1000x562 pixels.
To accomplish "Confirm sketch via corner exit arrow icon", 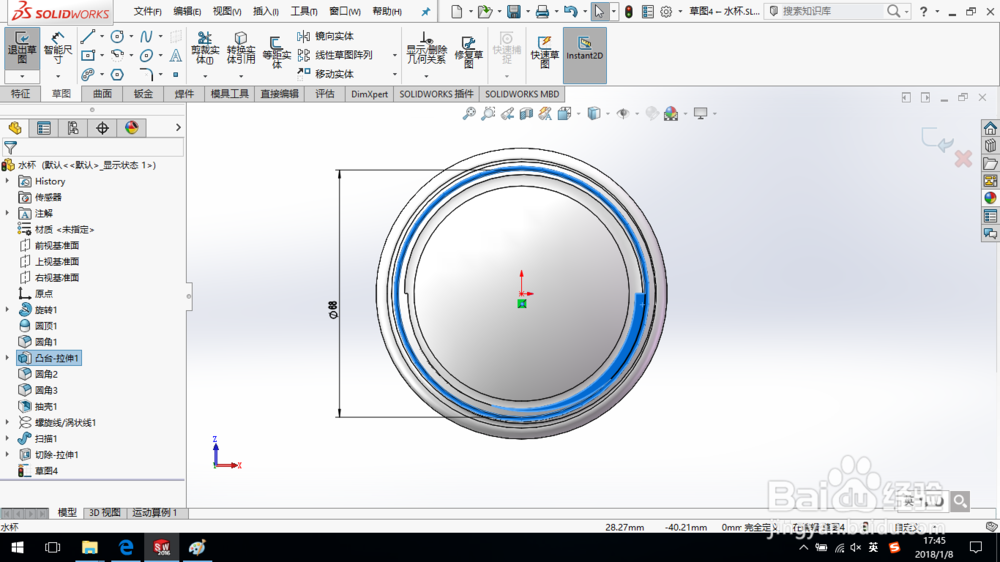I will pyautogui.click(x=936, y=140).
